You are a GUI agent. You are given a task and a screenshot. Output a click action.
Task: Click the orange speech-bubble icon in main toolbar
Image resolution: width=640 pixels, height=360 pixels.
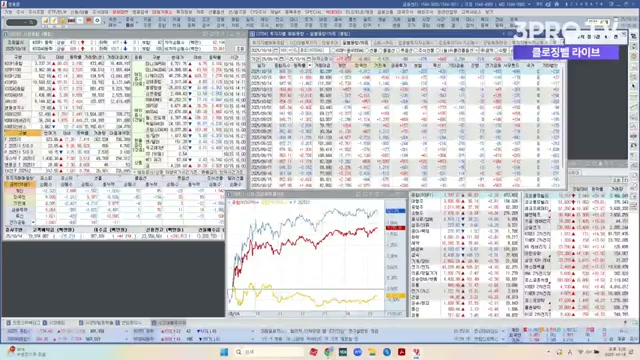click(89, 21)
